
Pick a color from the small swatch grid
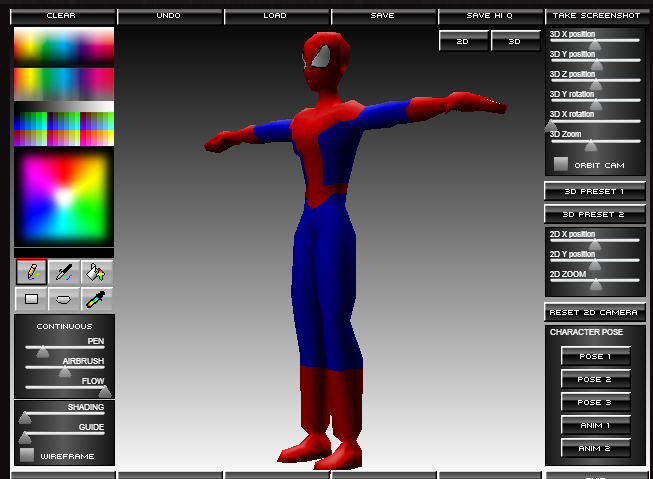(x=64, y=129)
